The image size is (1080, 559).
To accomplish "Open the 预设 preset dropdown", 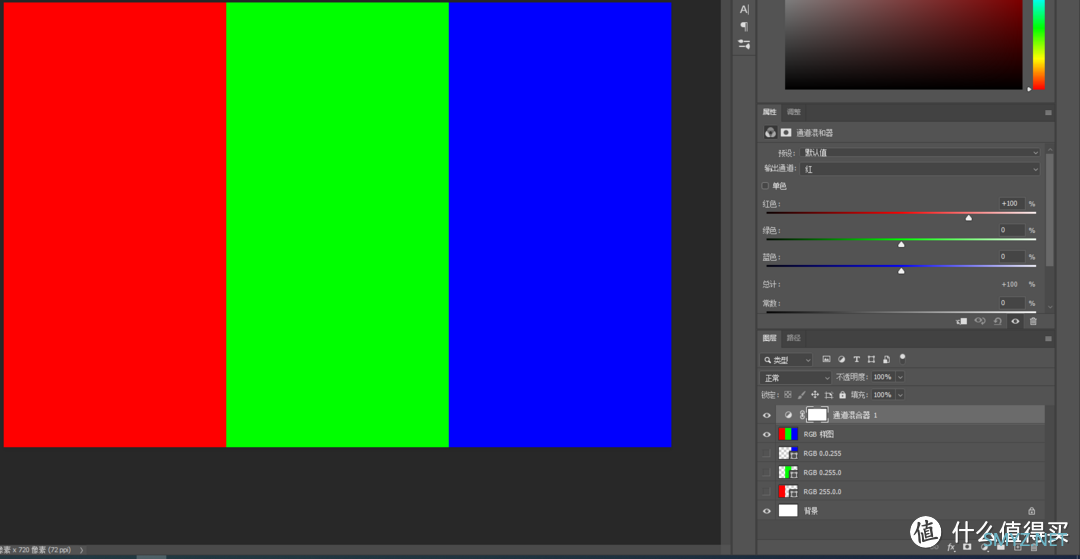I will 921,152.
